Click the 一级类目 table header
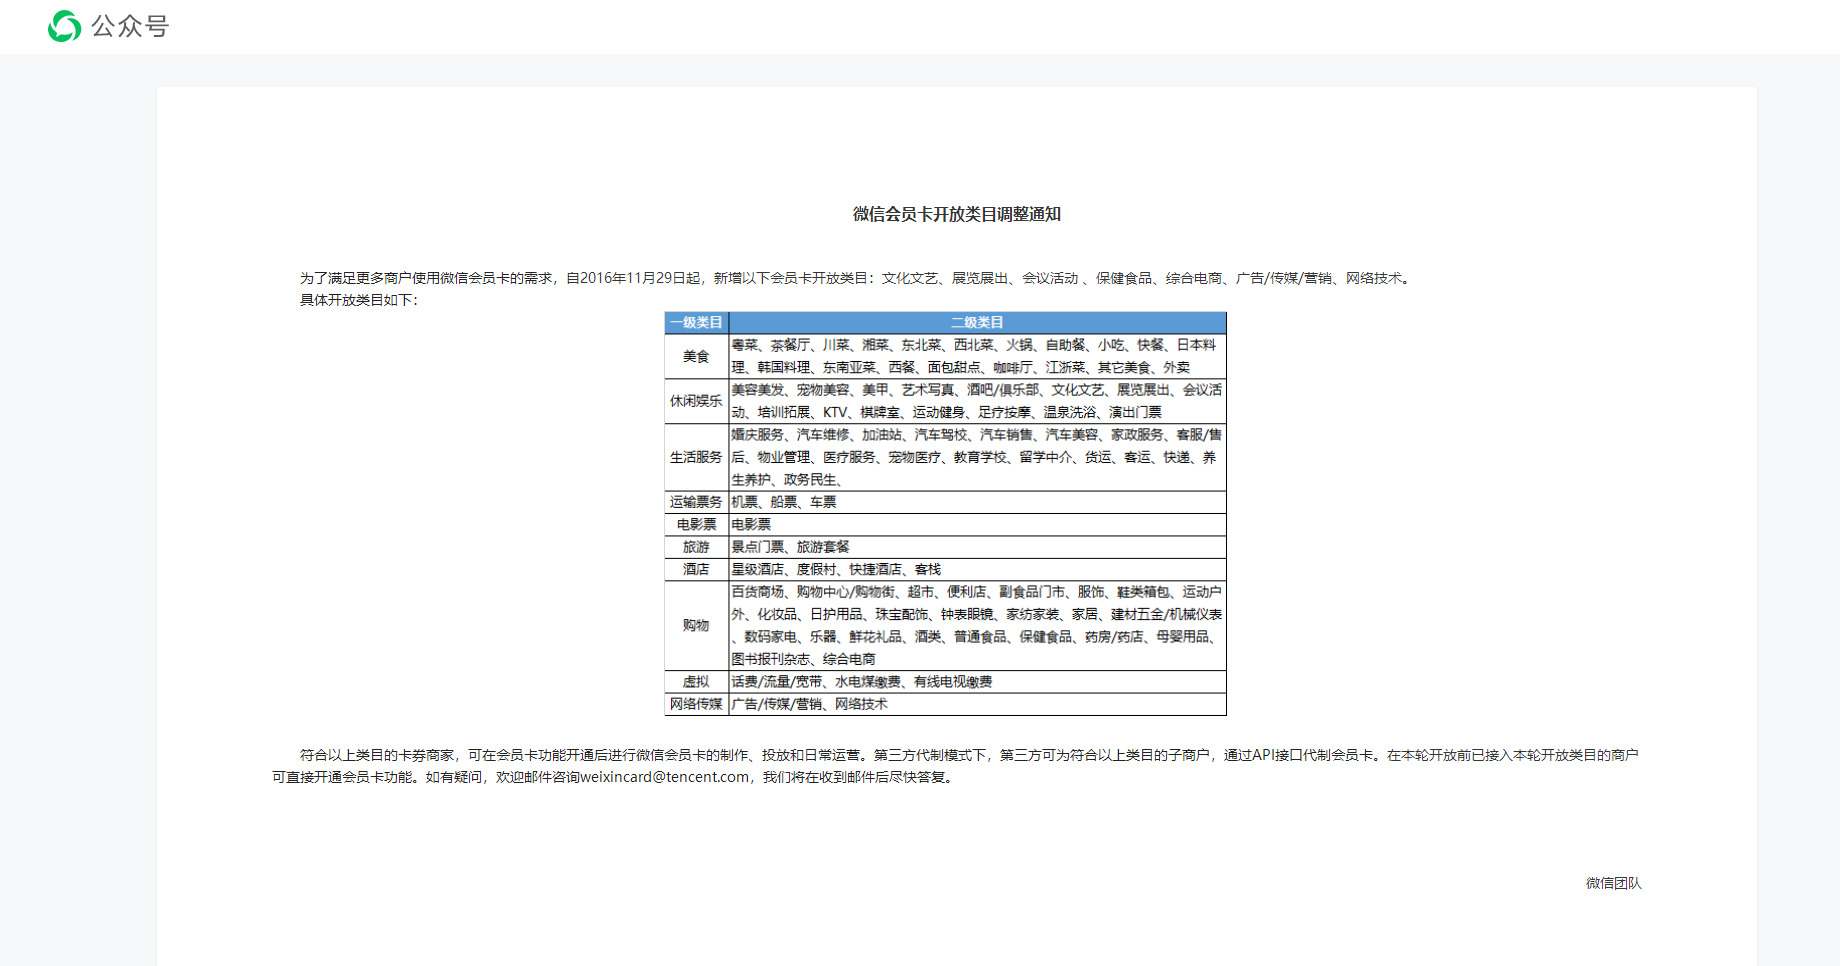1840x966 pixels. 696,322
